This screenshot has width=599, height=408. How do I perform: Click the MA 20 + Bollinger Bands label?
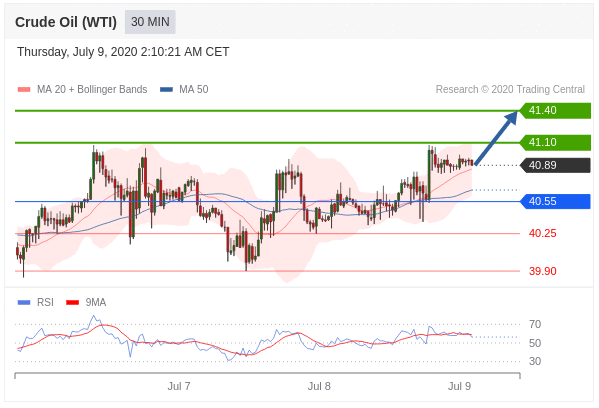tap(92, 89)
